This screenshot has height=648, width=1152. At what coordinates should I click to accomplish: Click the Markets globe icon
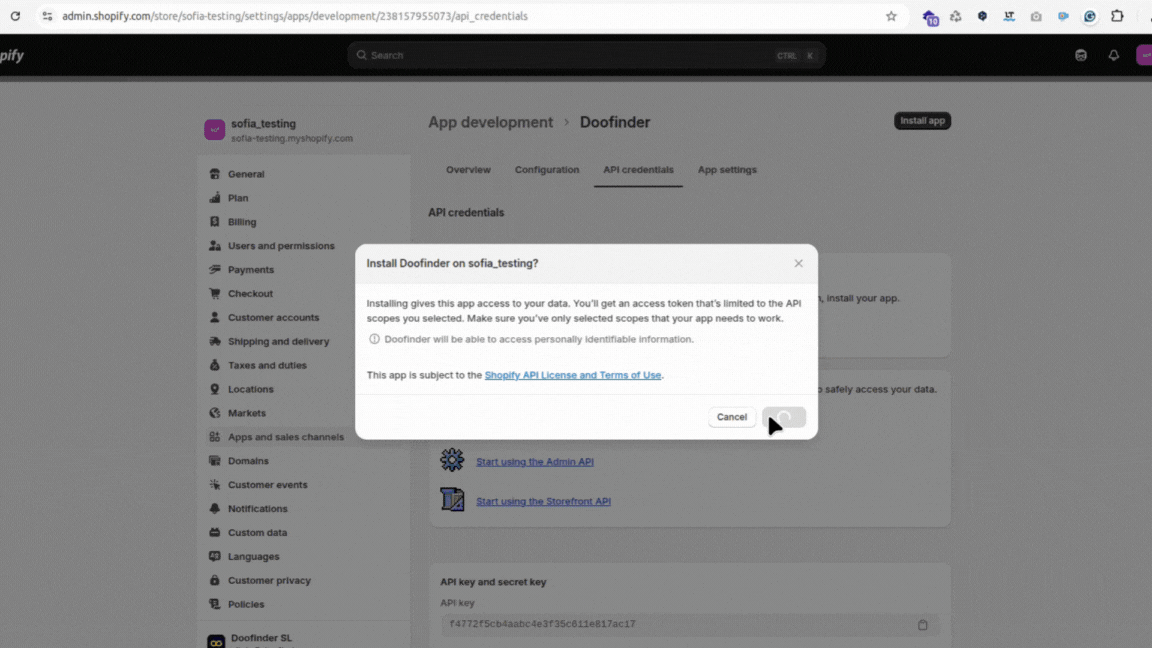[215, 413]
